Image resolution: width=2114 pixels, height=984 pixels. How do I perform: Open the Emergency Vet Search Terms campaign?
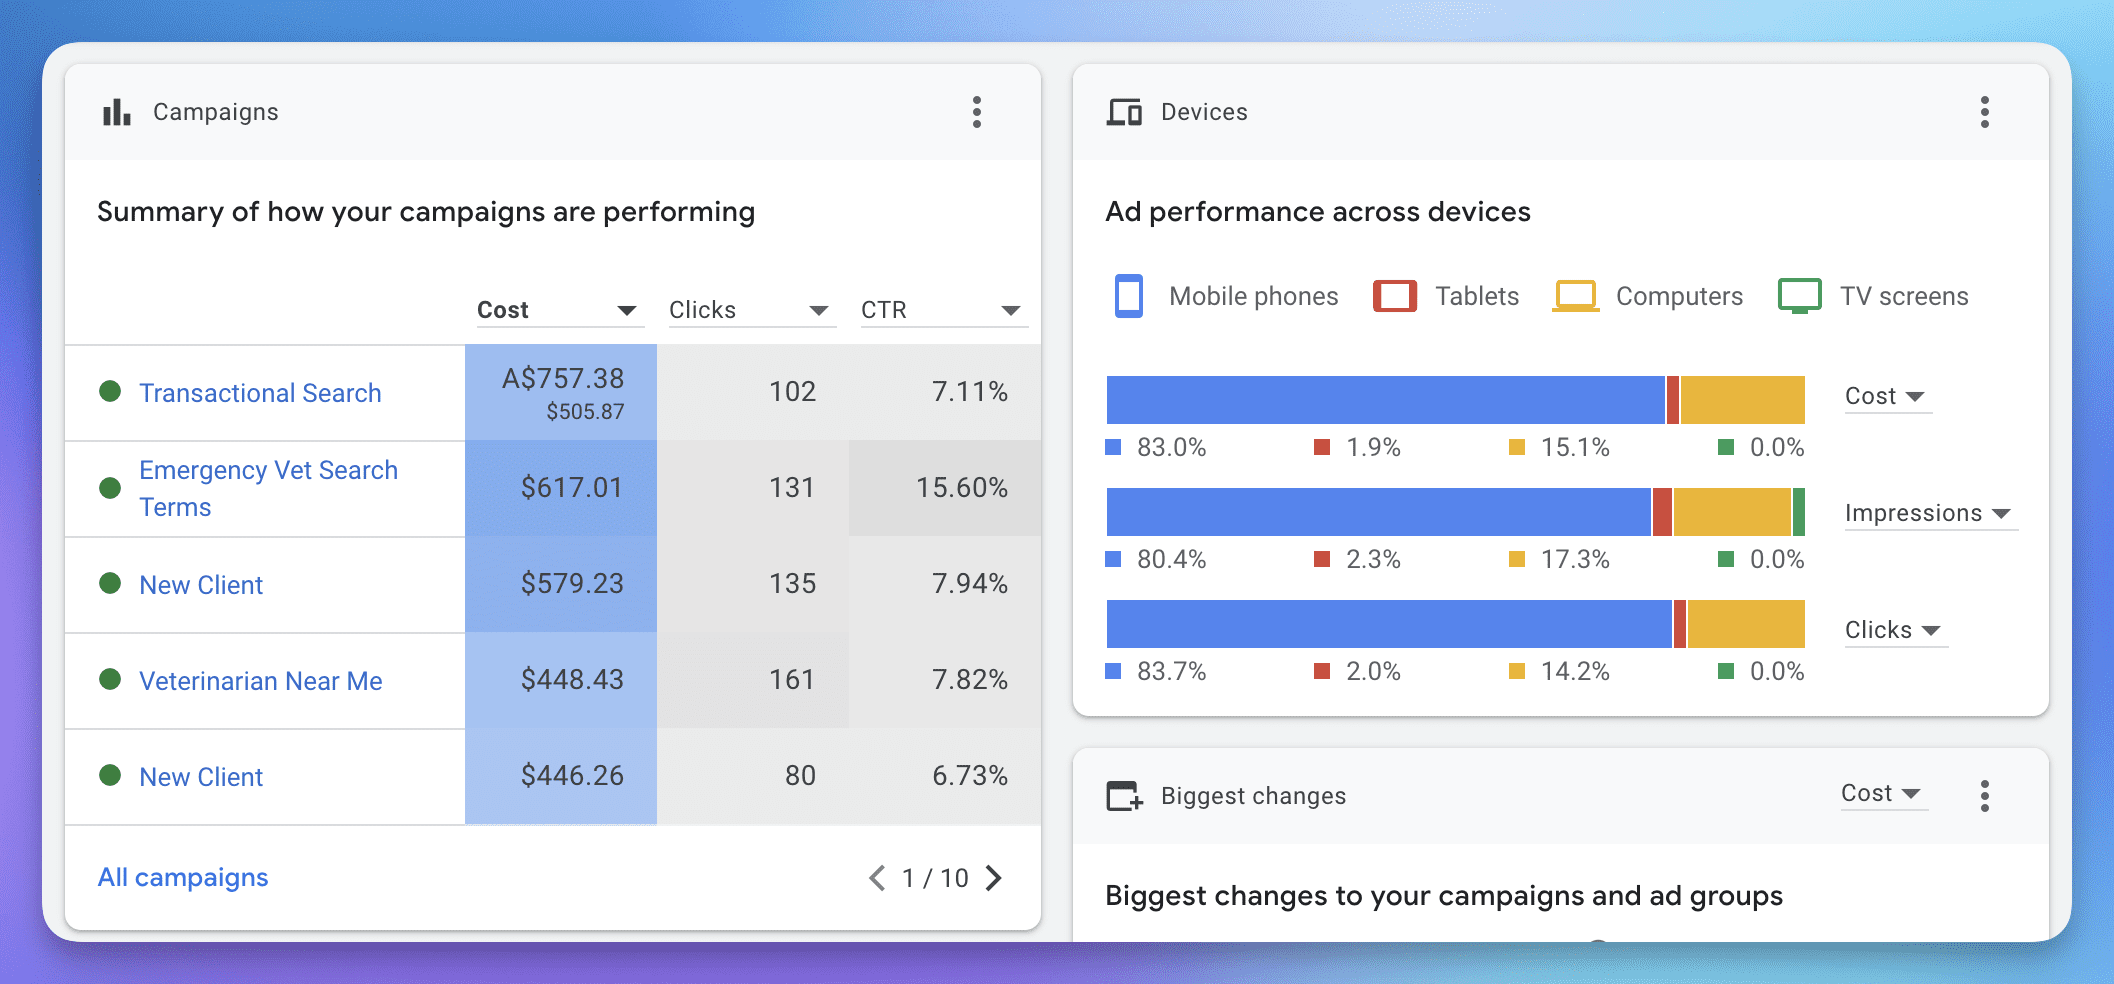point(268,488)
